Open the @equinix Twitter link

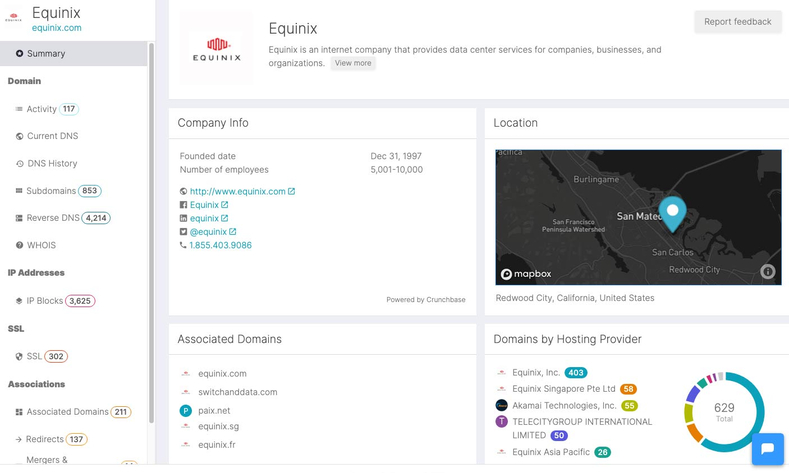(208, 232)
